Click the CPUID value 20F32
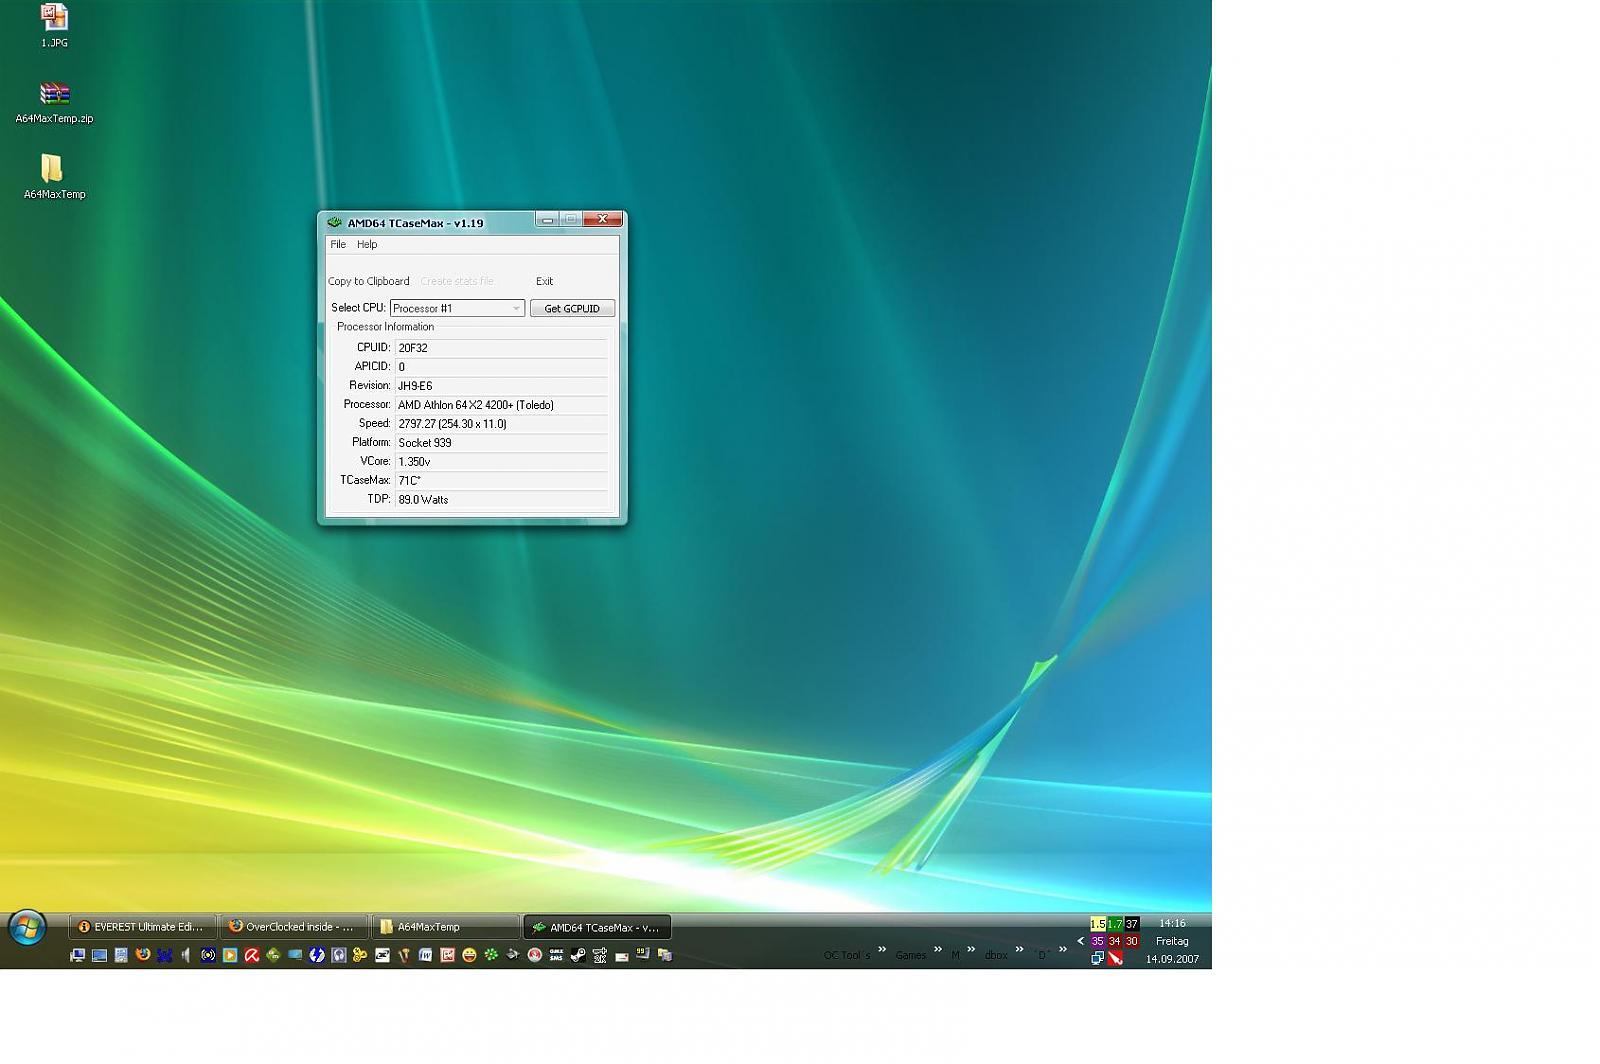 (x=501, y=348)
